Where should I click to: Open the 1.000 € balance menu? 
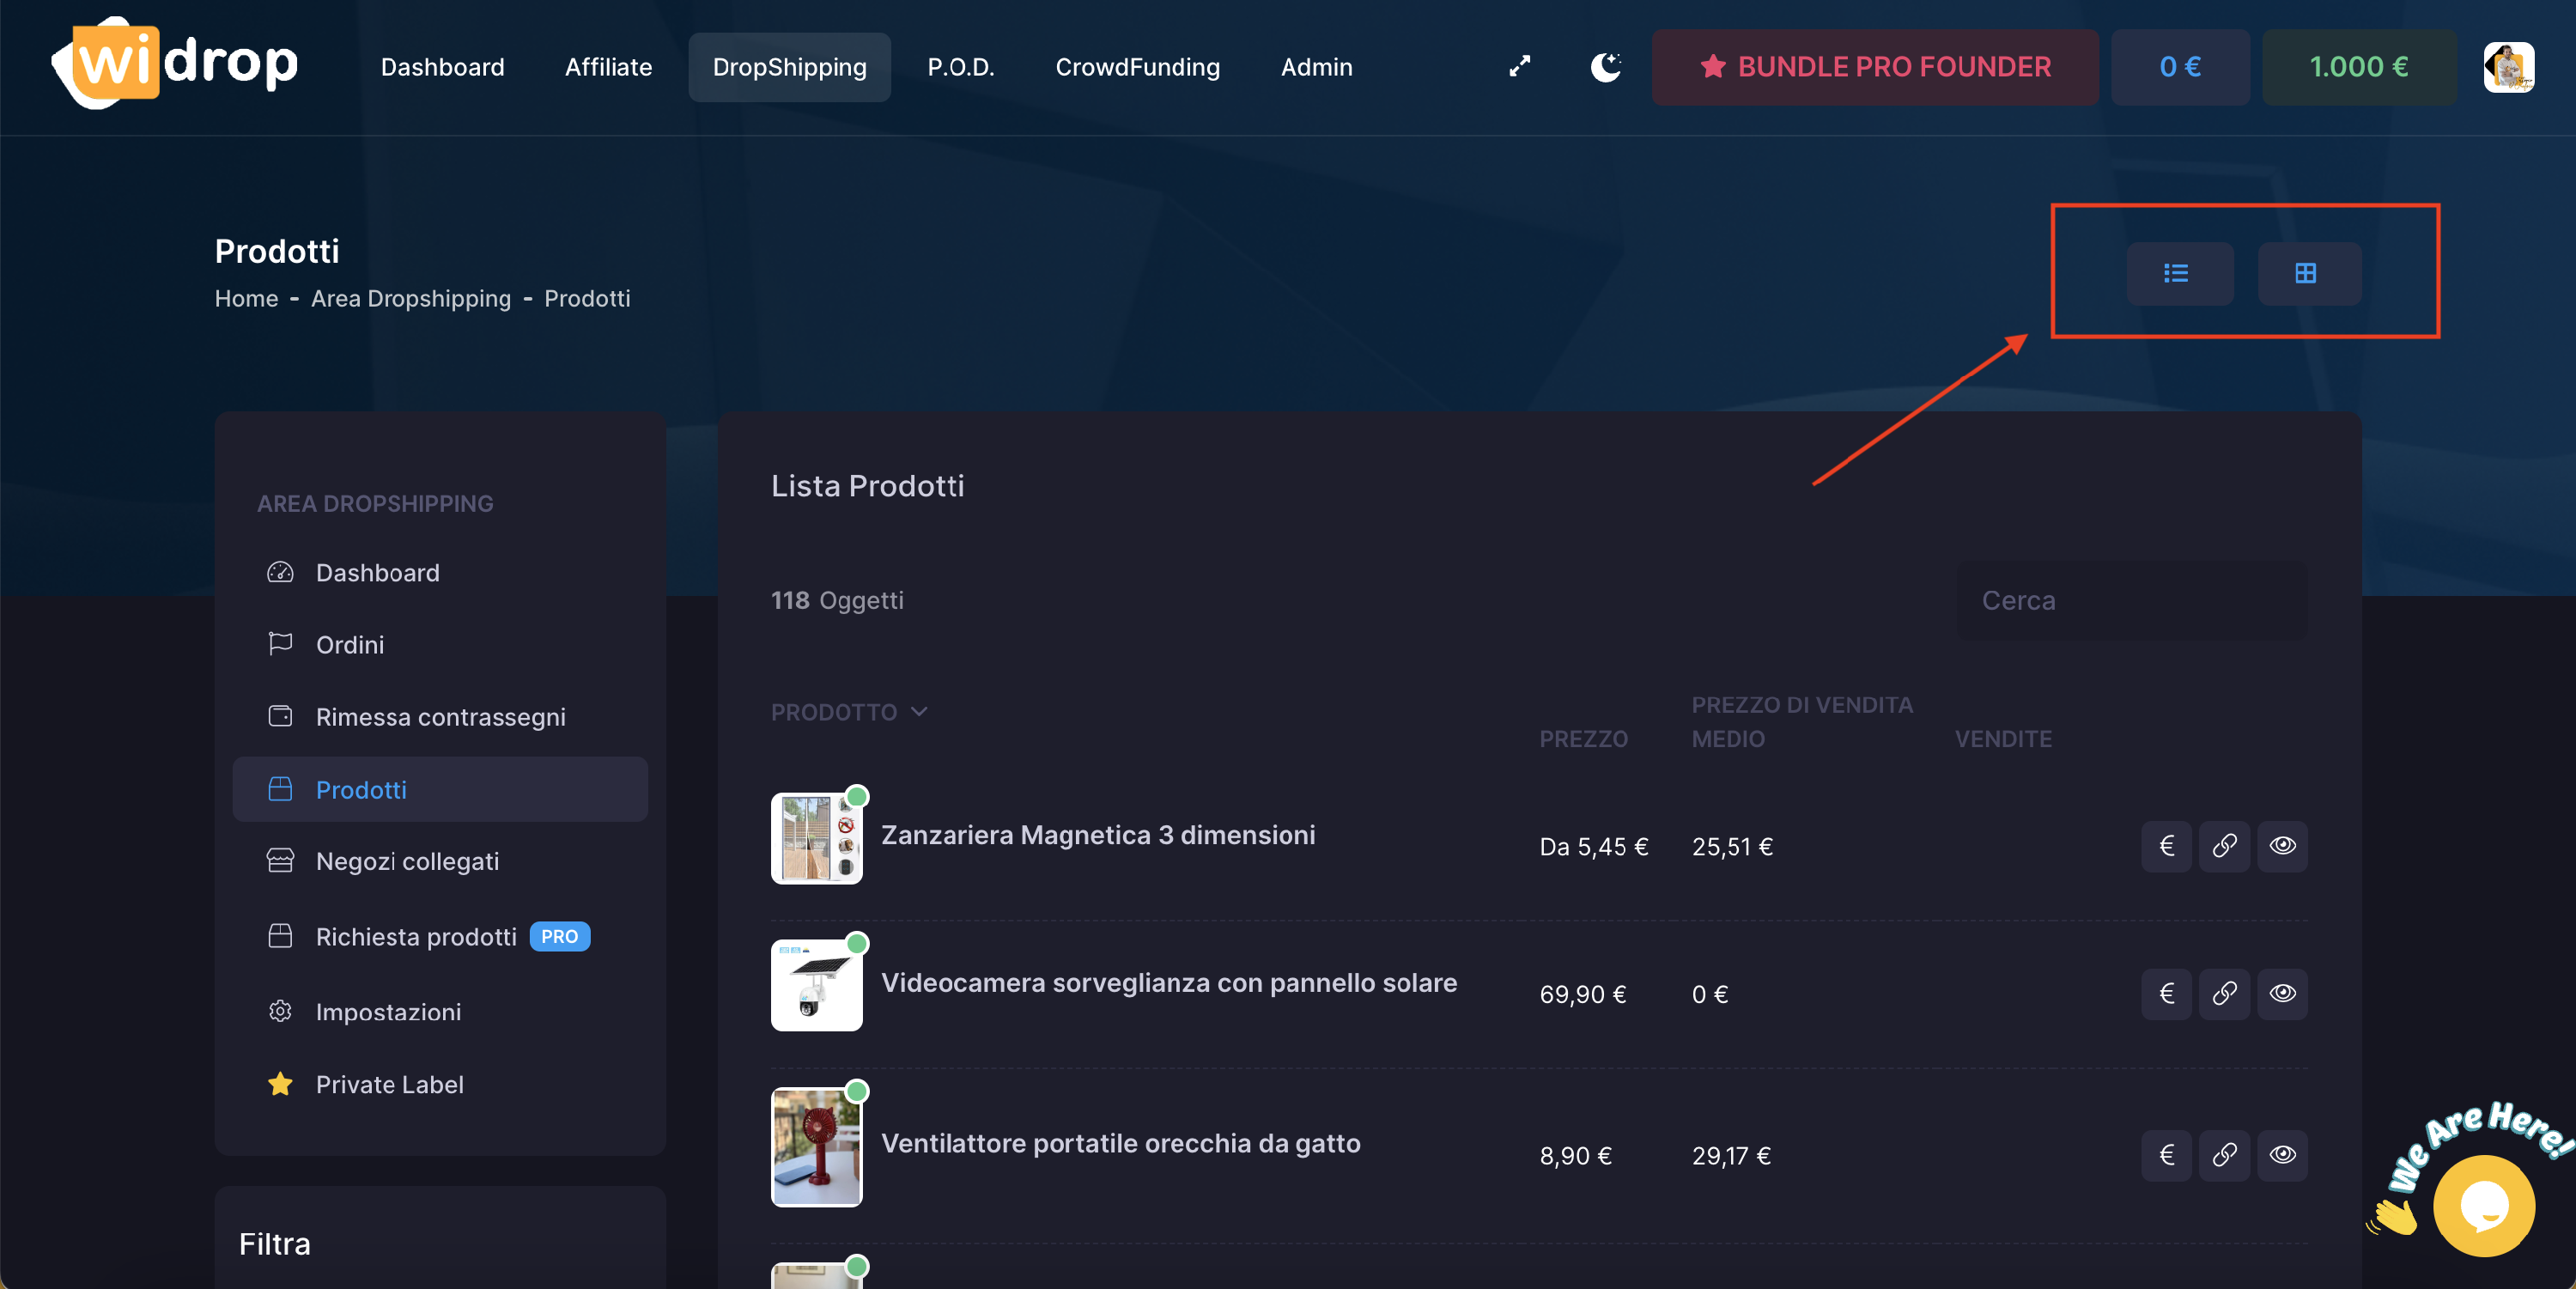2358,67
